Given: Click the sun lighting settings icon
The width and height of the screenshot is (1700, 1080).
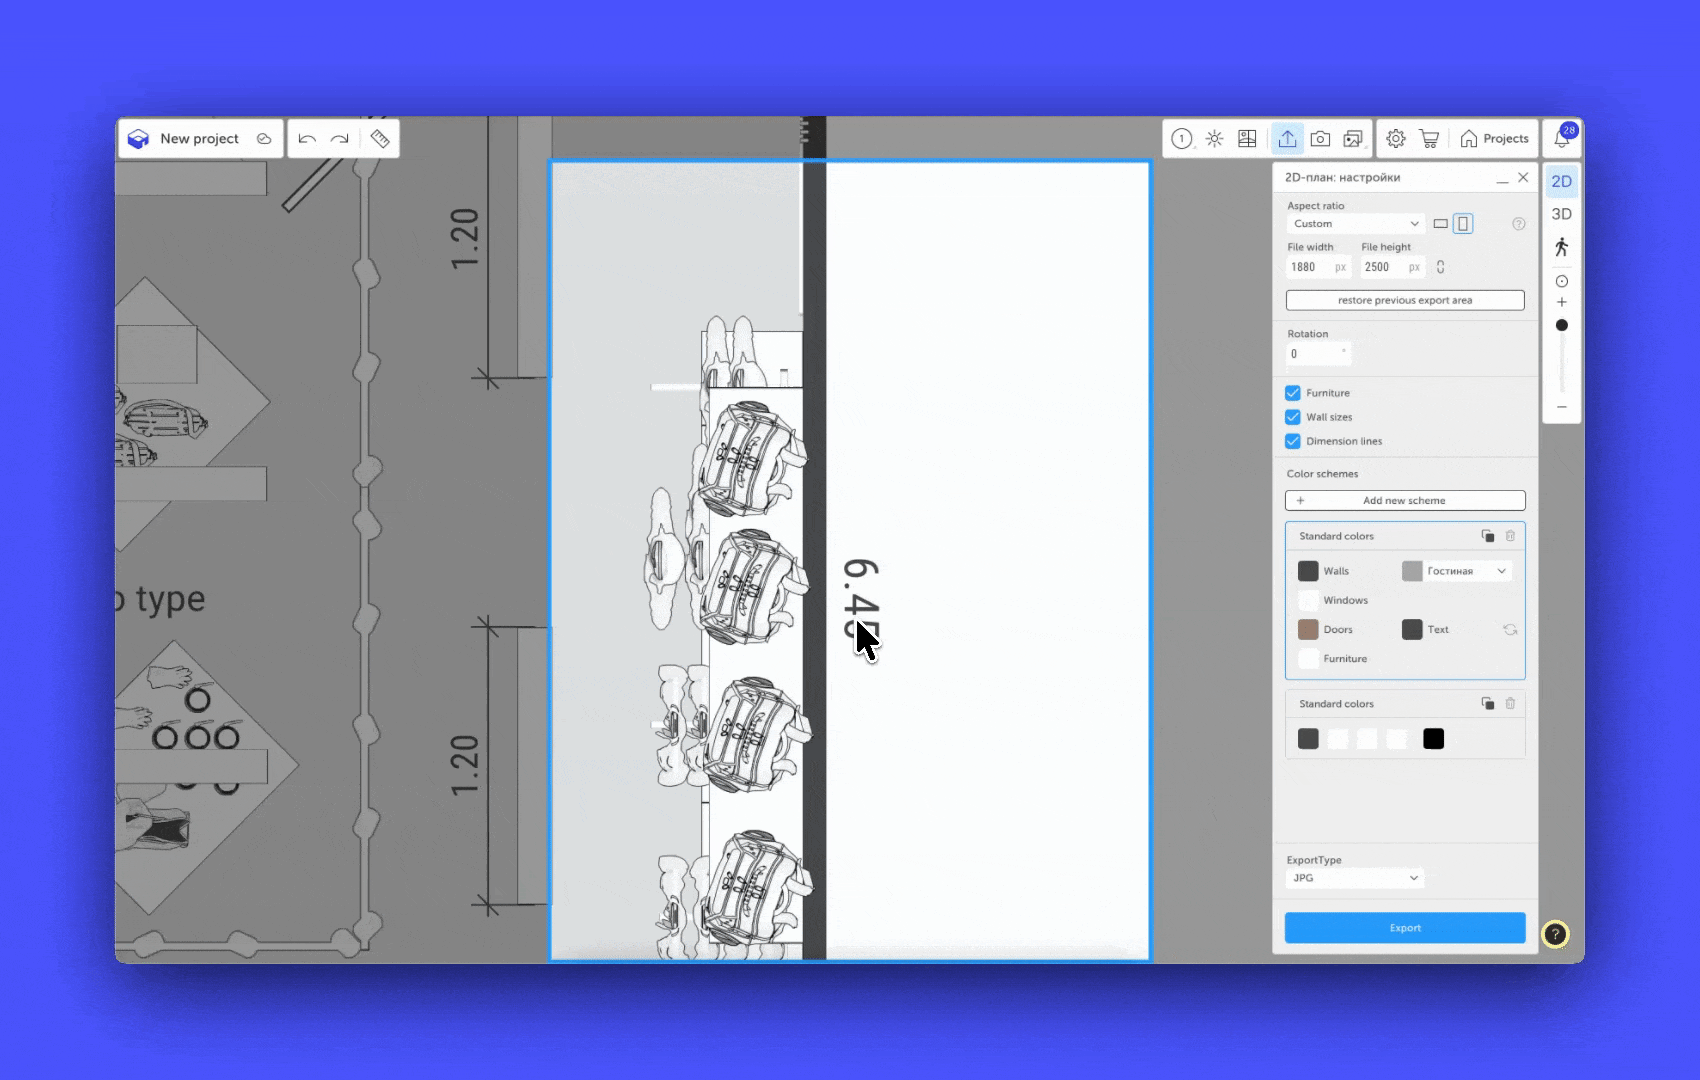Looking at the screenshot, I should (x=1214, y=139).
